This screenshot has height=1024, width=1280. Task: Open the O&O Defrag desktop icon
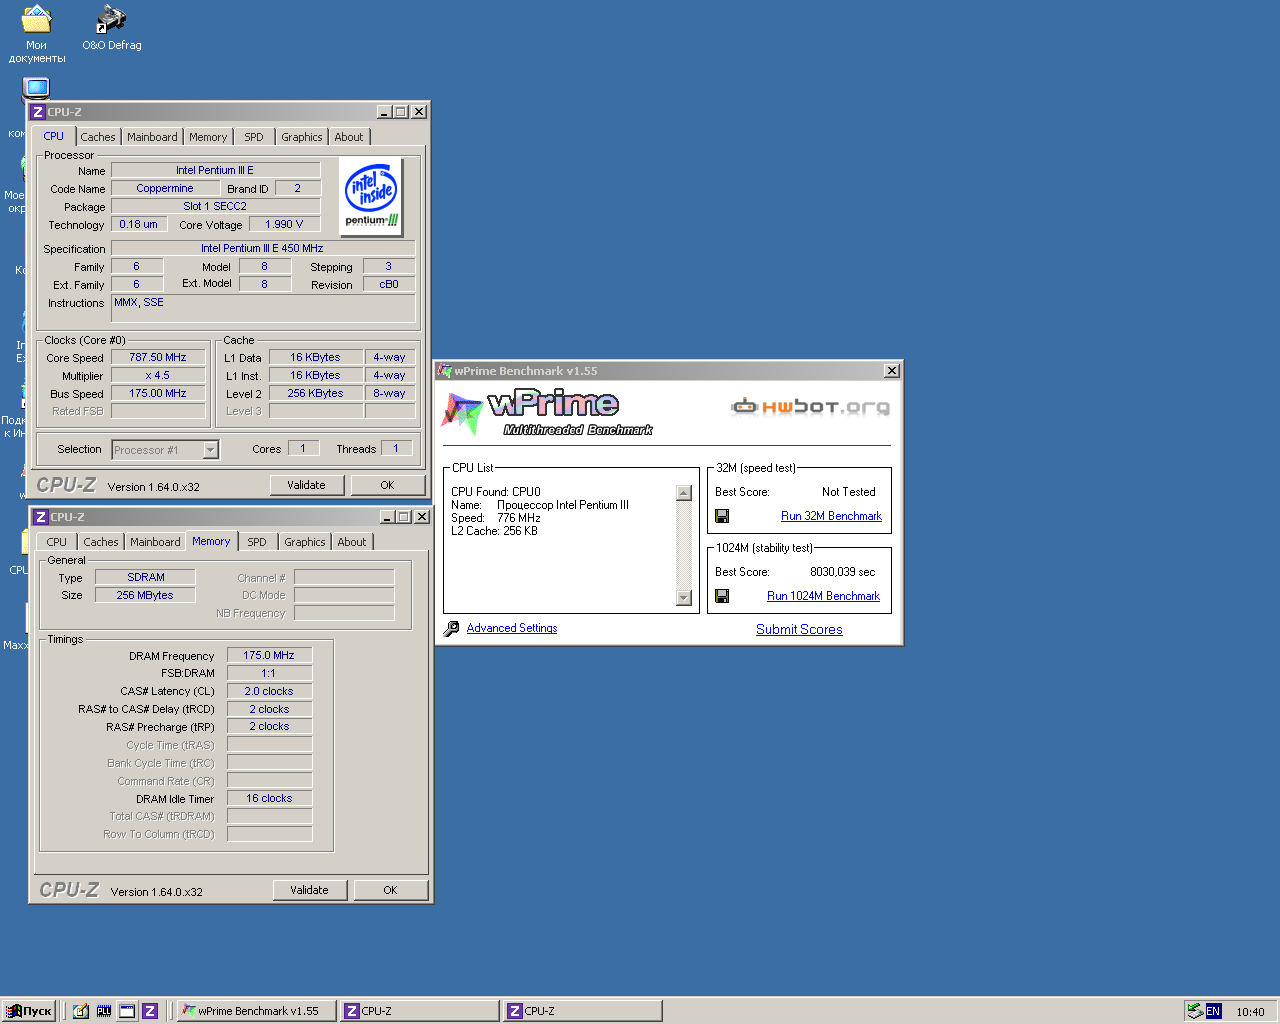[x=111, y=27]
